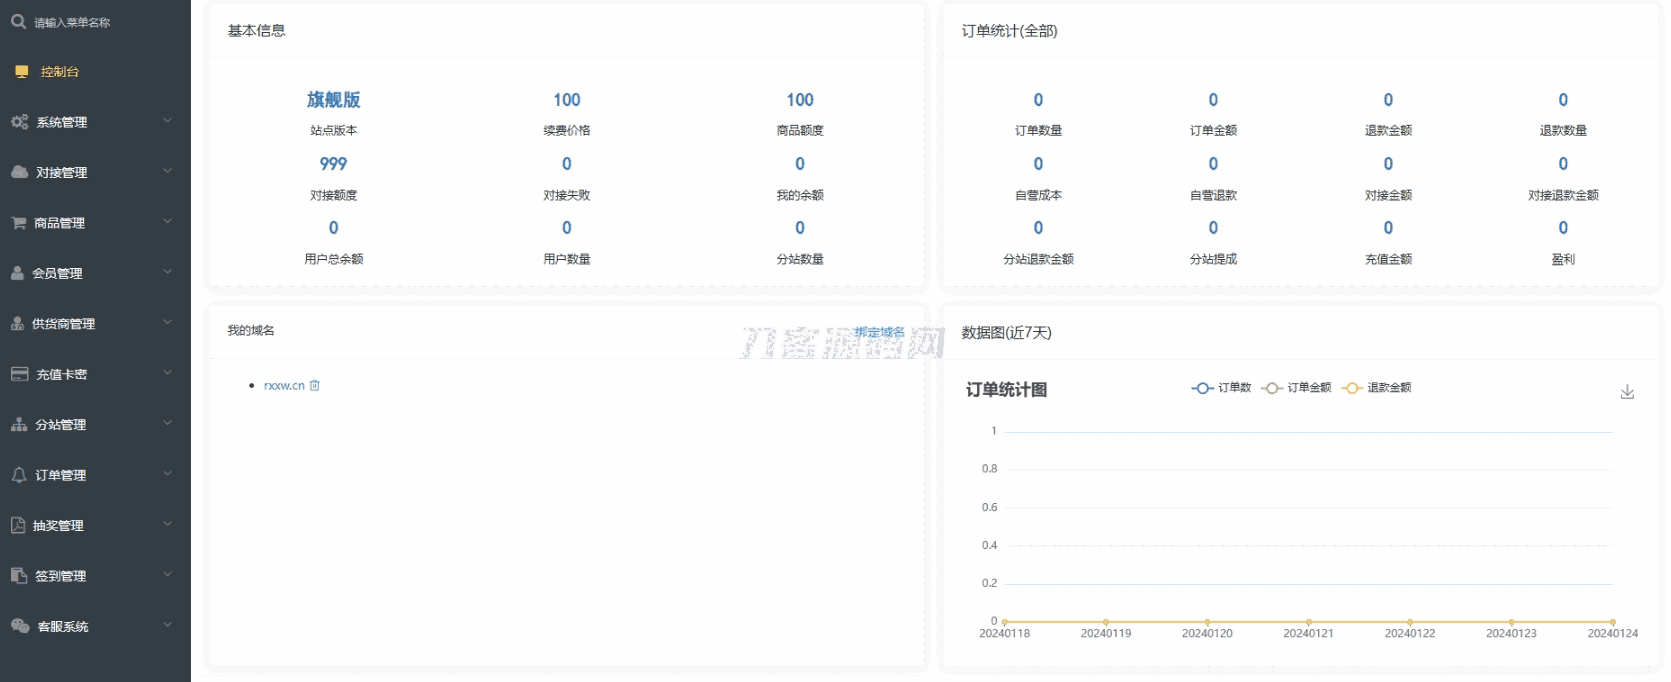Viewport: 1671px width, 682px height.
Task: Click the 基本信息 panel heading
Action: click(256, 31)
